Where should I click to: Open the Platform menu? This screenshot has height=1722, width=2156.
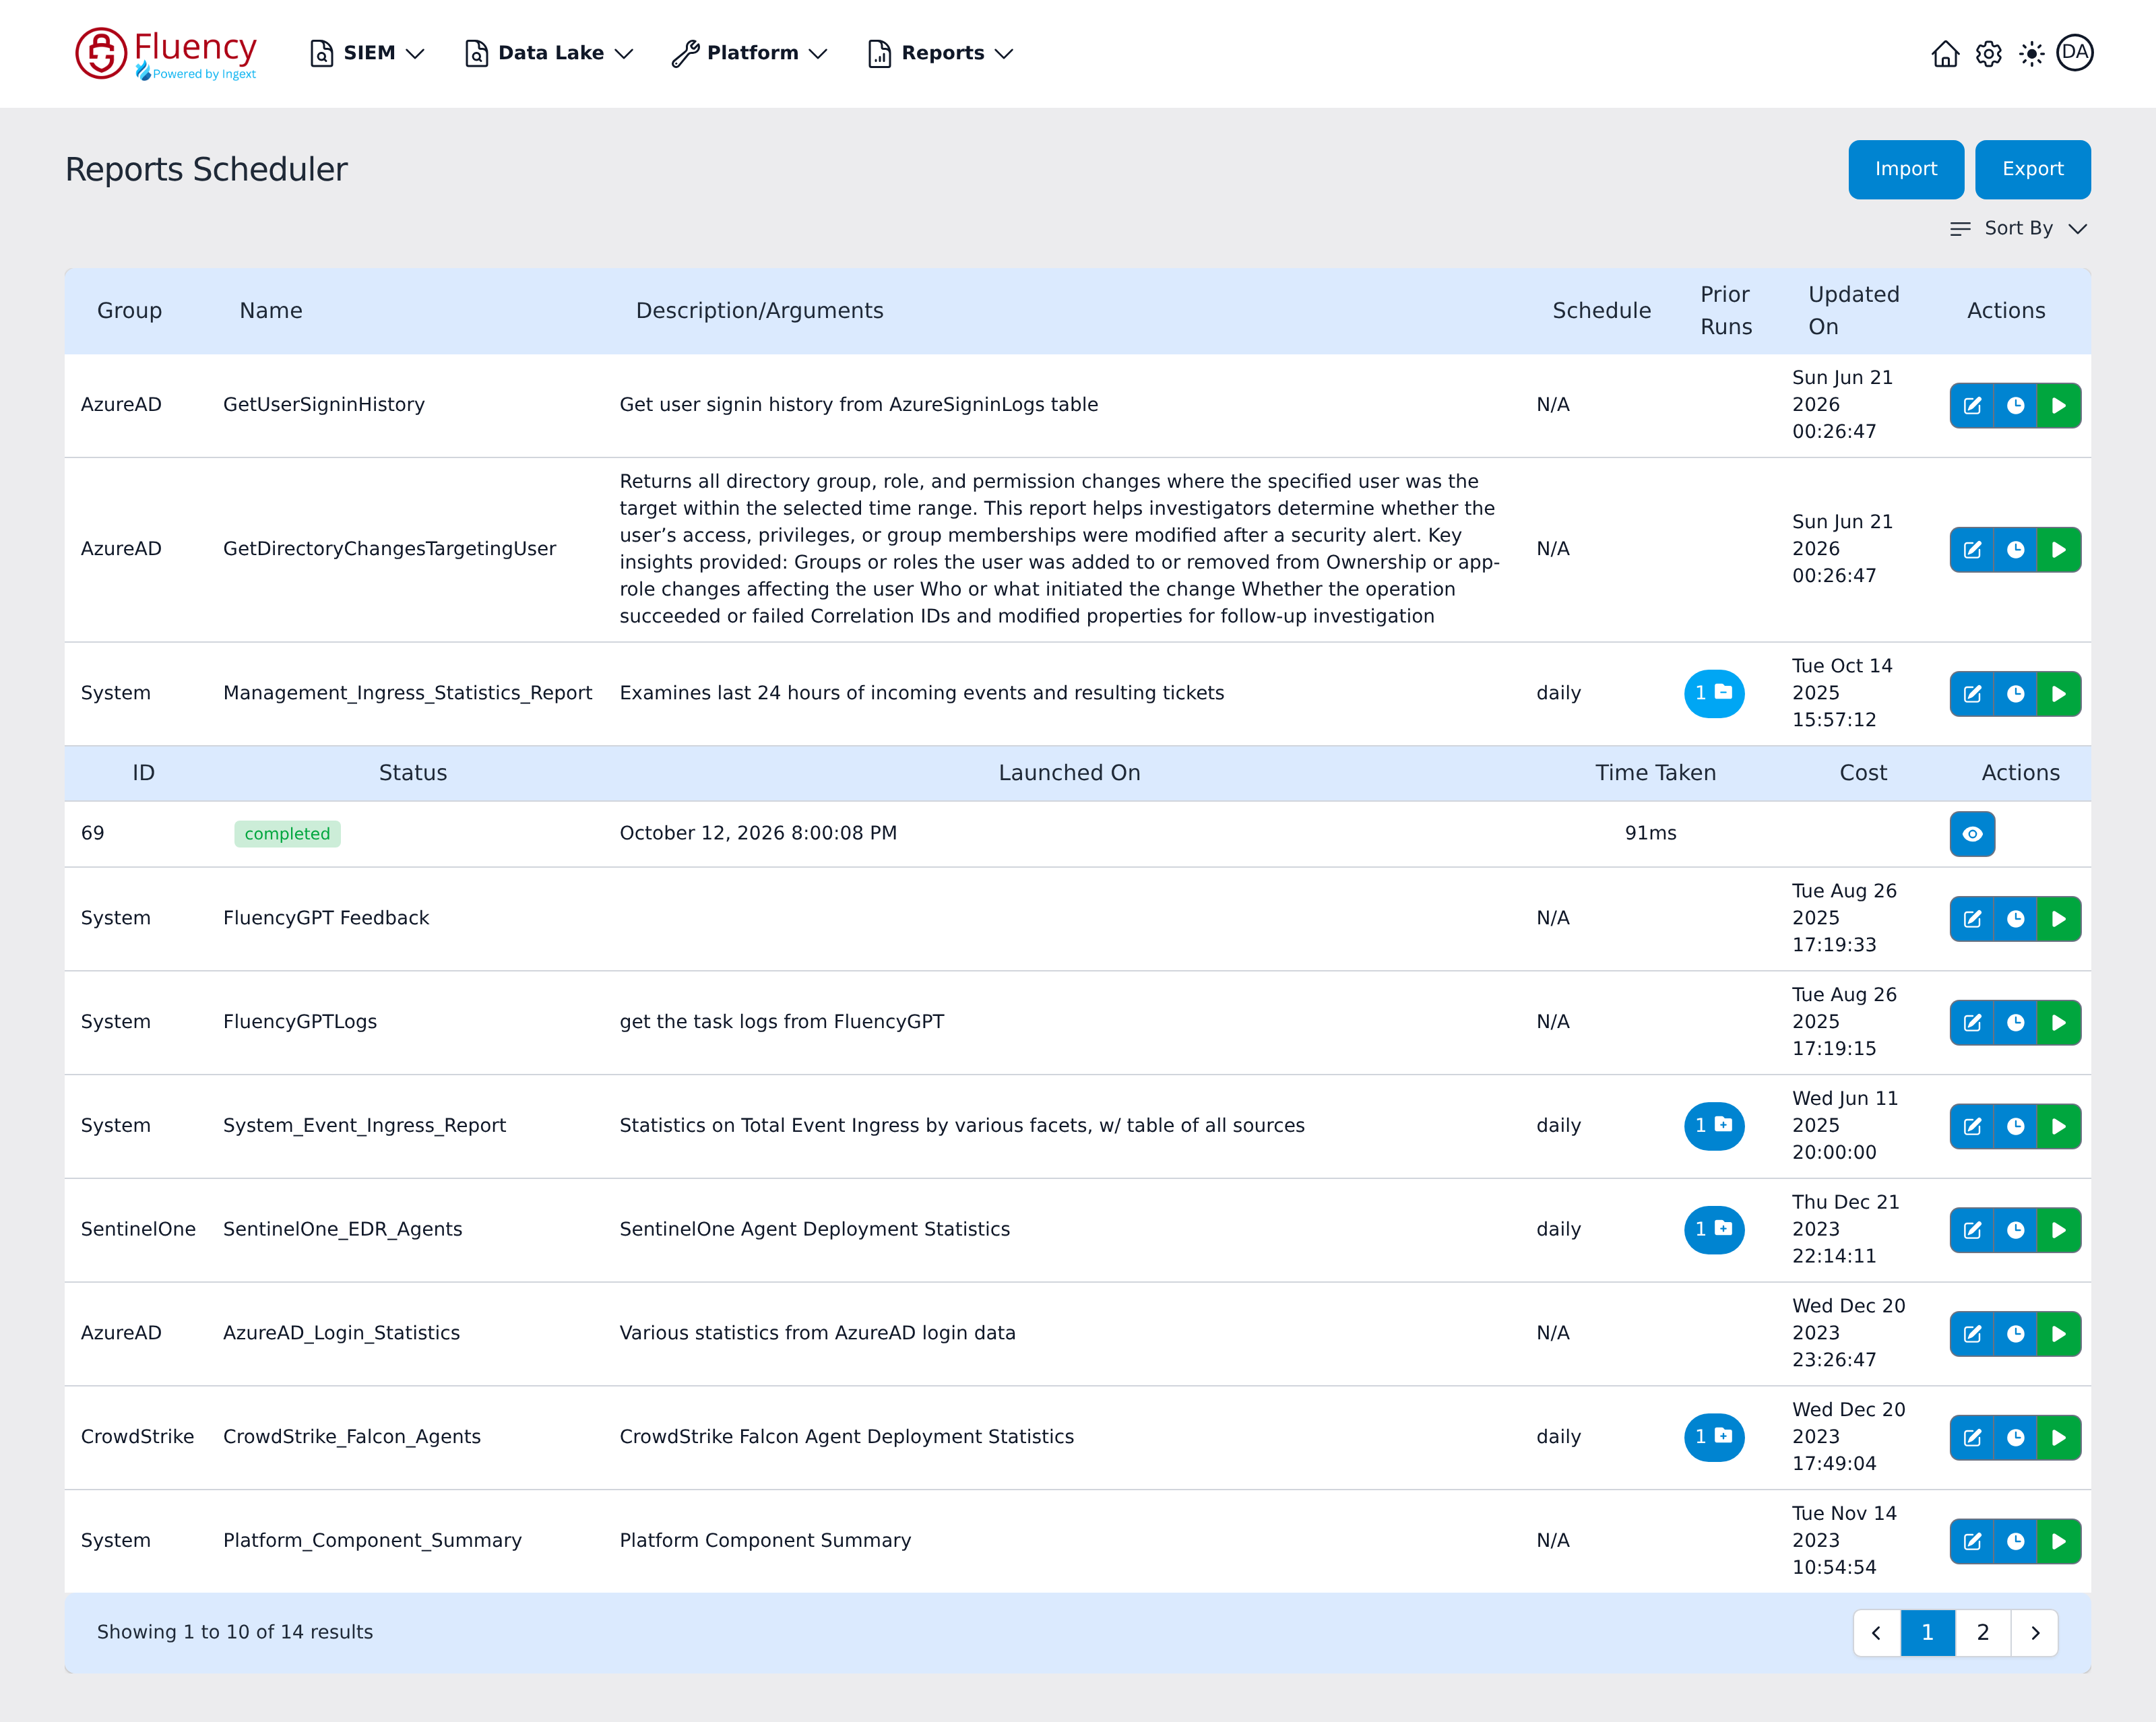pos(750,53)
